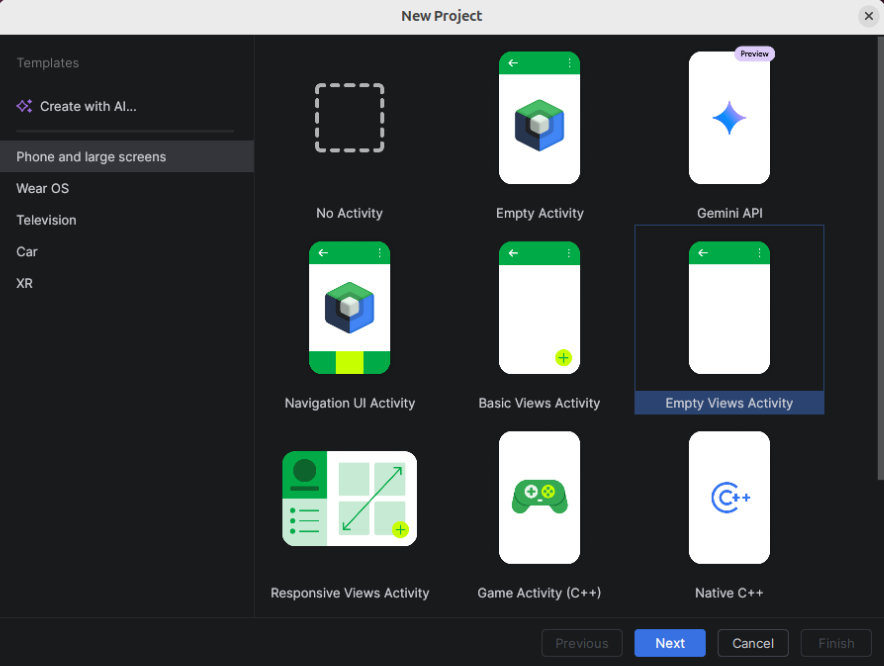This screenshot has width=884, height=666.
Task: Click the Responsive Views Activity label
Action: (350, 593)
